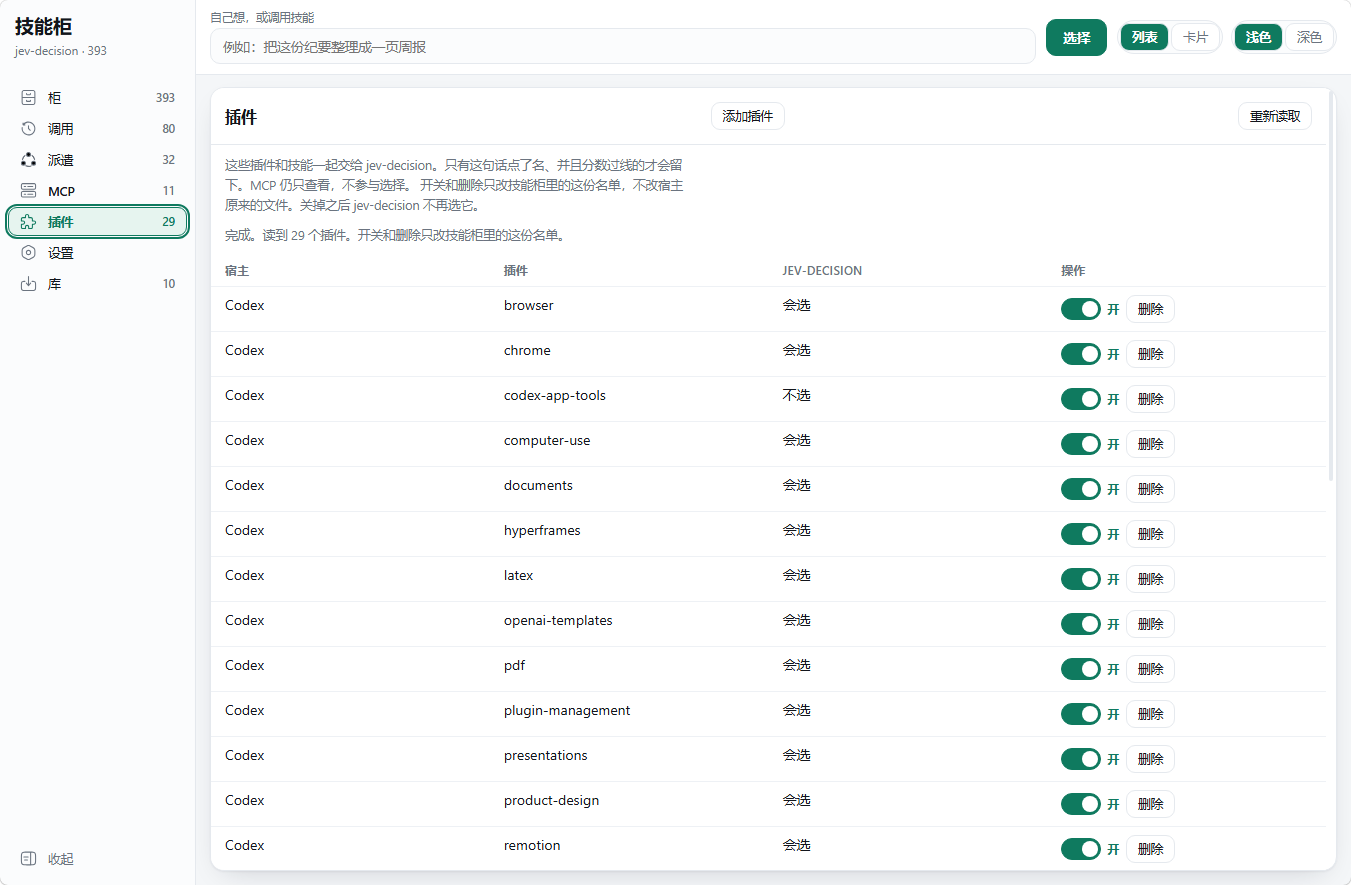Click the 393 count next to 柜
This screenshot has width=1351, height=885.
coord(165,98)
